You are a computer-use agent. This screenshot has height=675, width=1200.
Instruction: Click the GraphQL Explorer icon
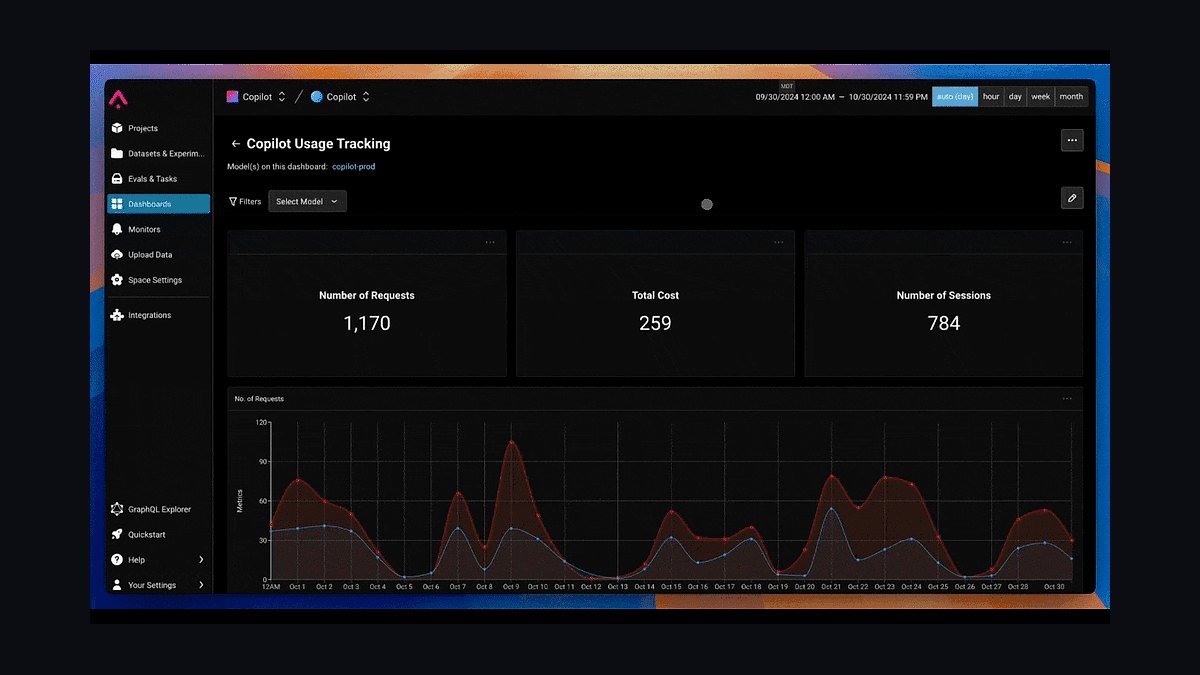pos(118,509)
